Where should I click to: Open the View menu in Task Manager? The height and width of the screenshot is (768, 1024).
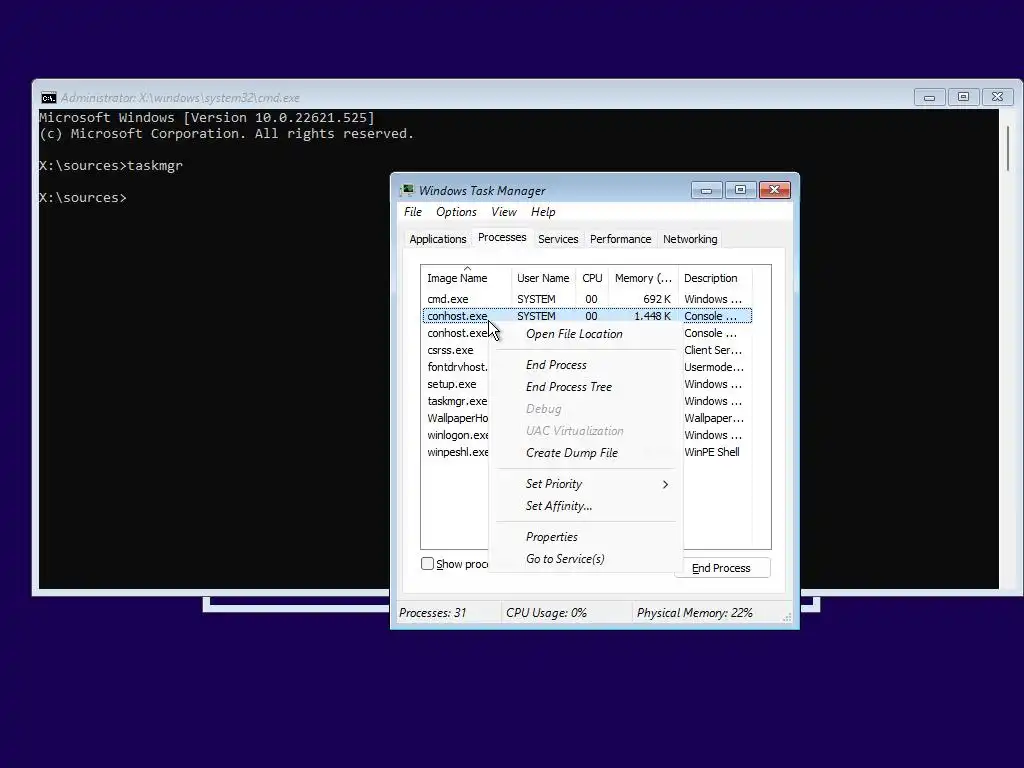click(x=504, y=212)
